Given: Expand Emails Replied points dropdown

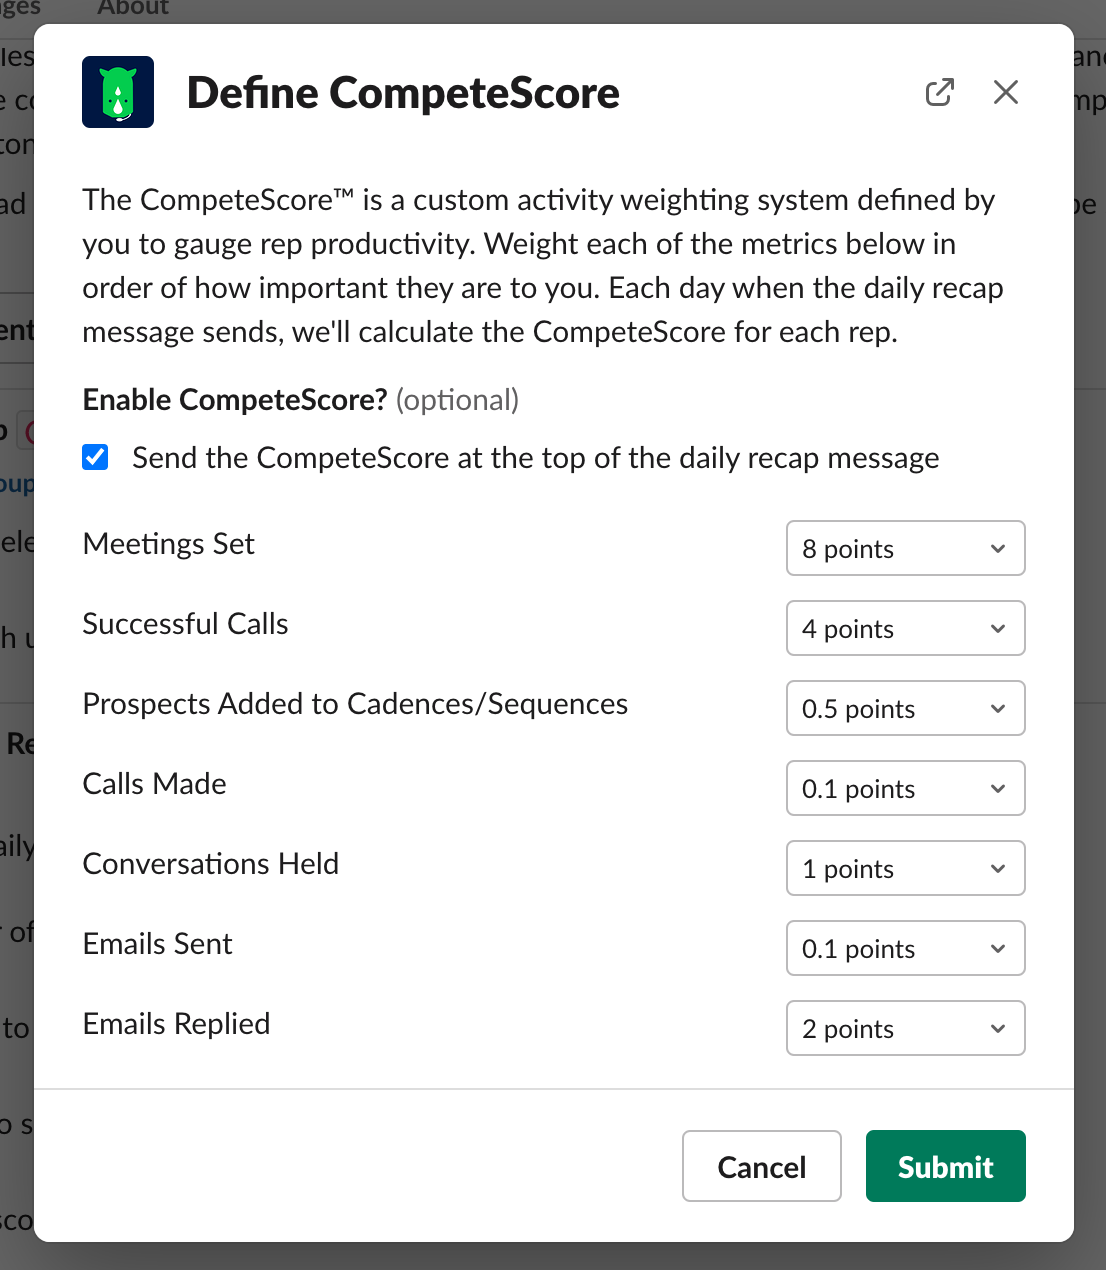Looking at the screenshot, I should click(x=906, y=1028).
